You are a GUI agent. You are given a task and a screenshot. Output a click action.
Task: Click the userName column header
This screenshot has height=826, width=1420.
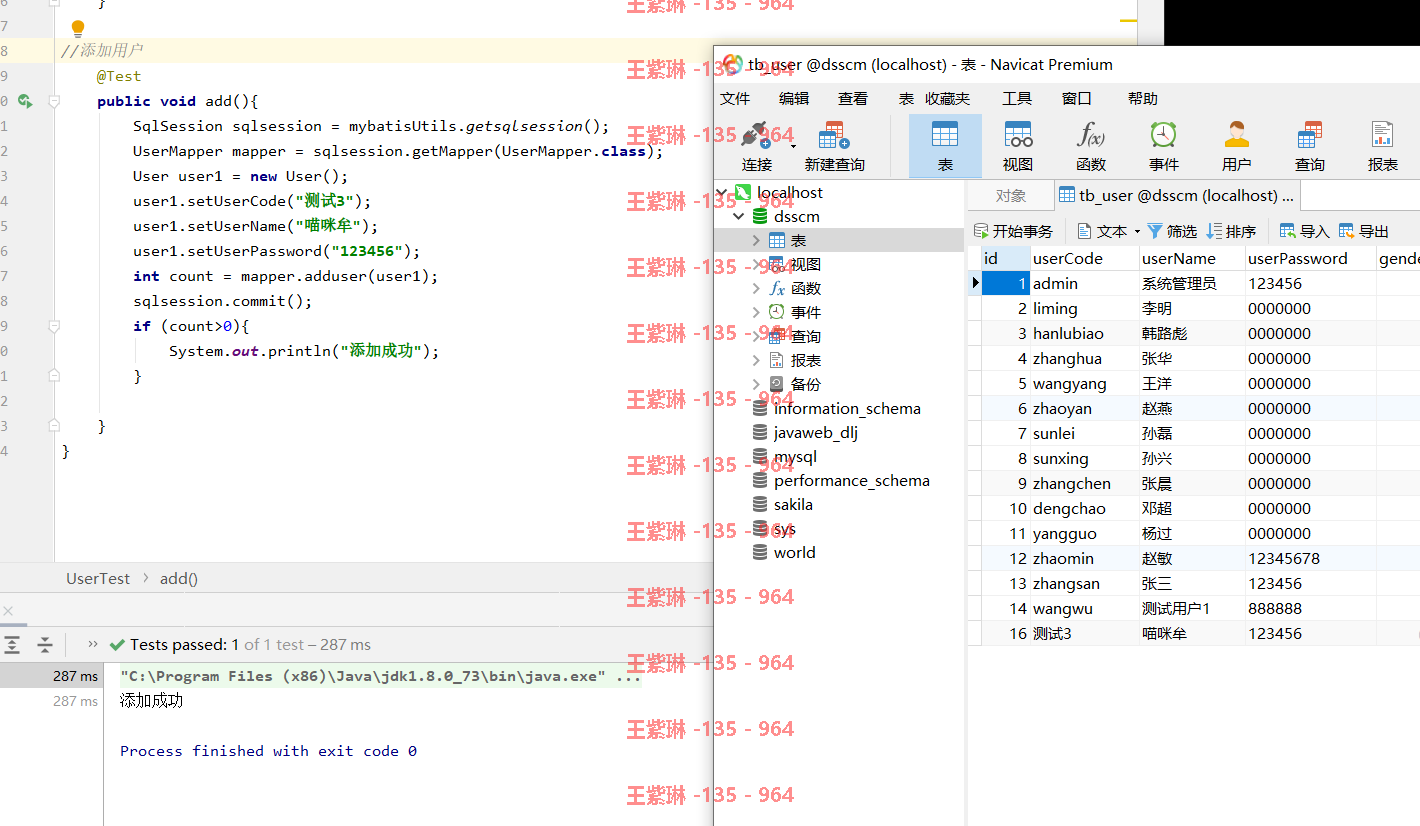(1192, 258)
